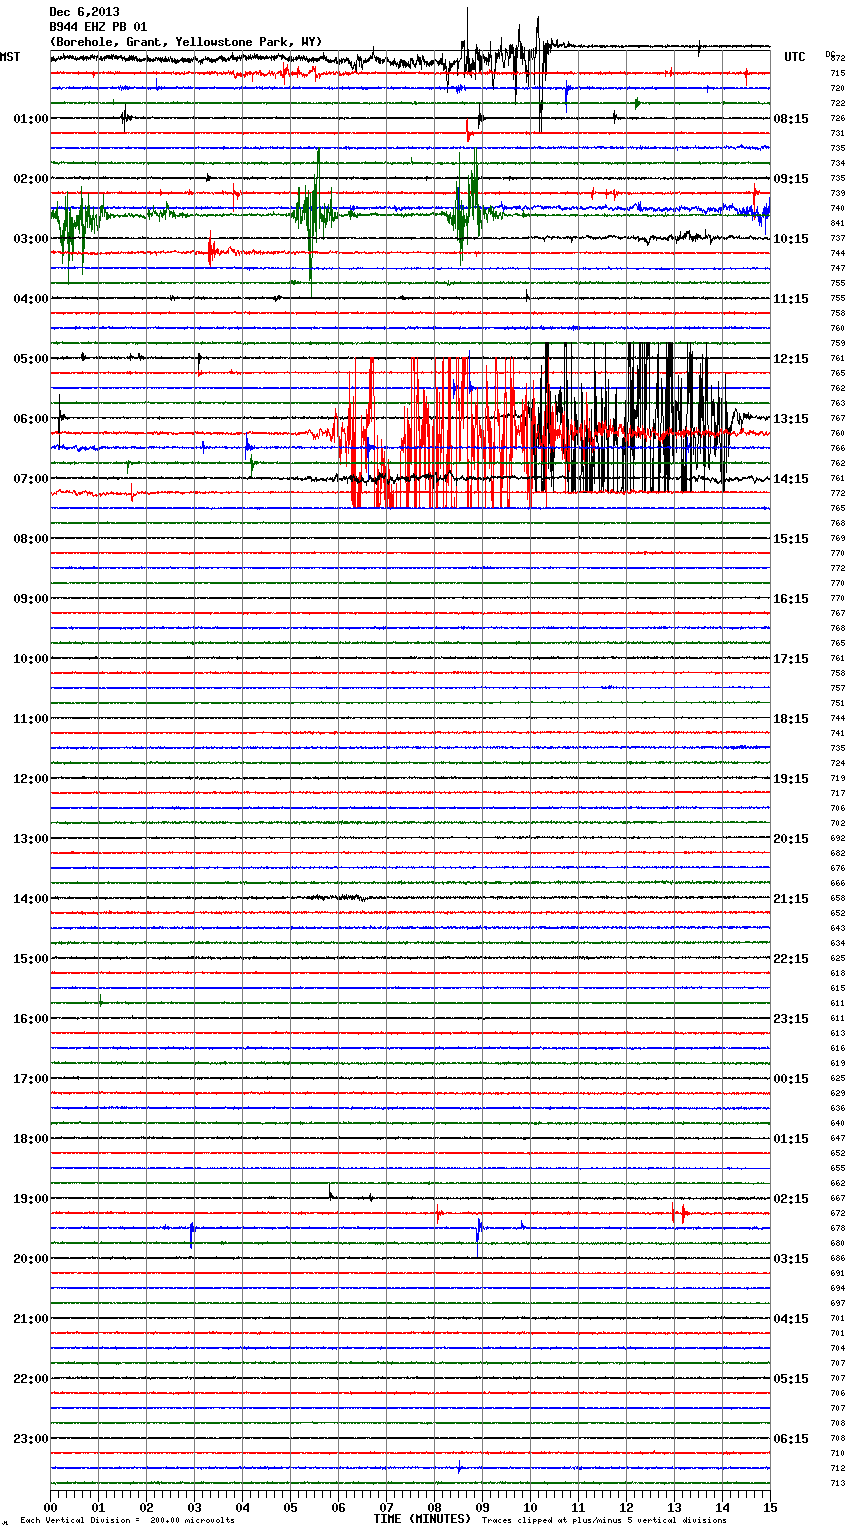Select the 07:00 MST row label
Screen dimensions: 850x1534
click(x=30, y=479)
